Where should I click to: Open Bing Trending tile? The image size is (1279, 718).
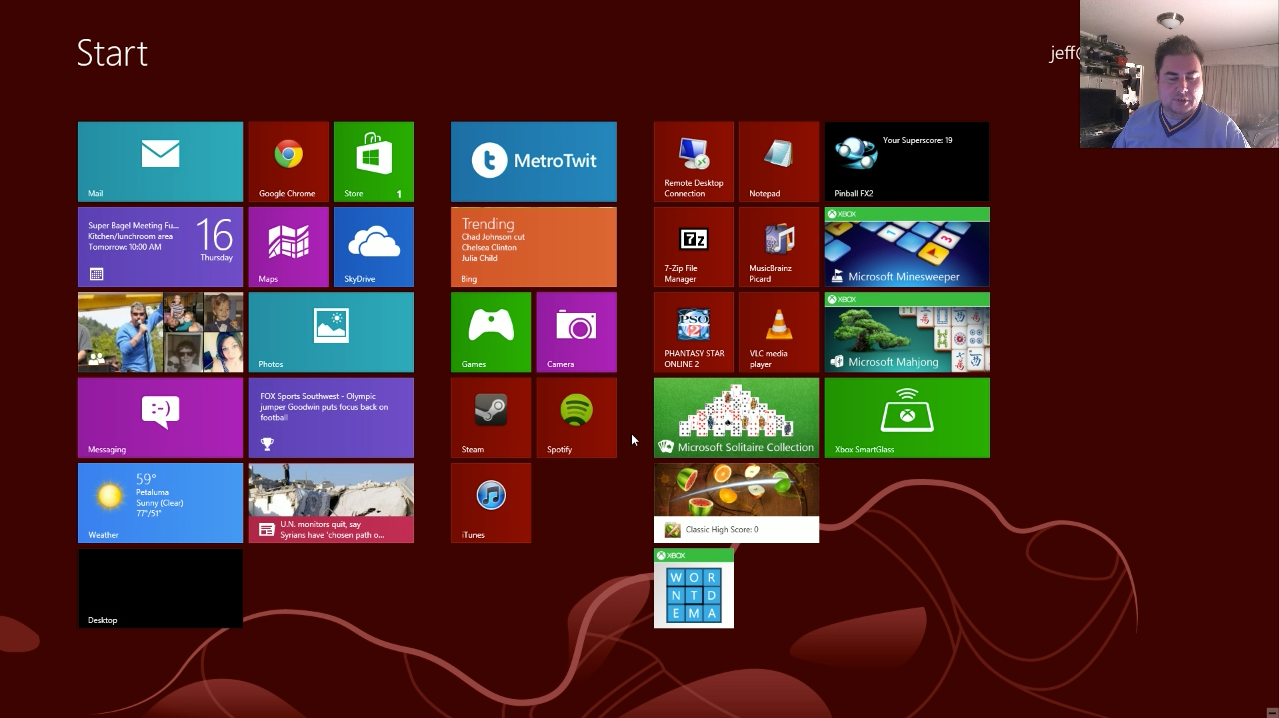point(534,247)
